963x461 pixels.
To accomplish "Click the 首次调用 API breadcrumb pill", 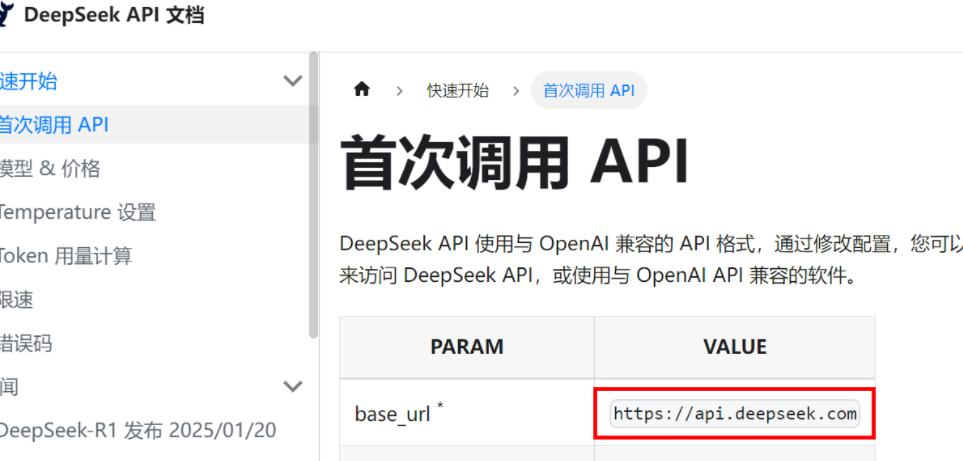I will click(x=588, y=90).
